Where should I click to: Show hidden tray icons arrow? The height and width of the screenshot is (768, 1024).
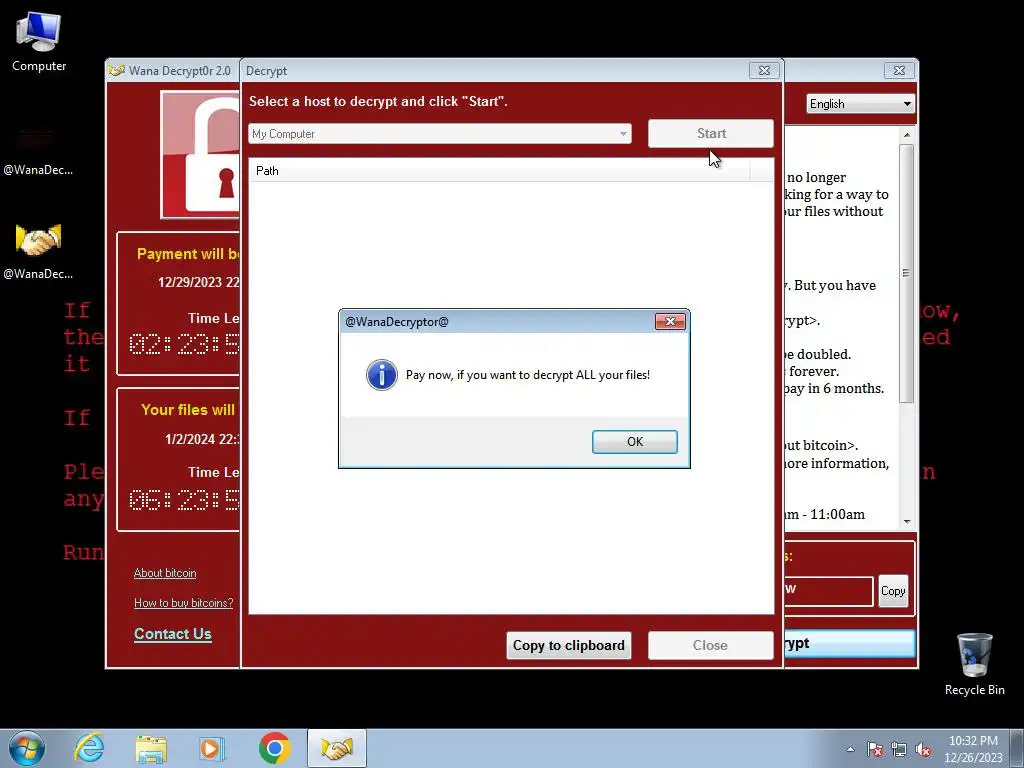850,749
